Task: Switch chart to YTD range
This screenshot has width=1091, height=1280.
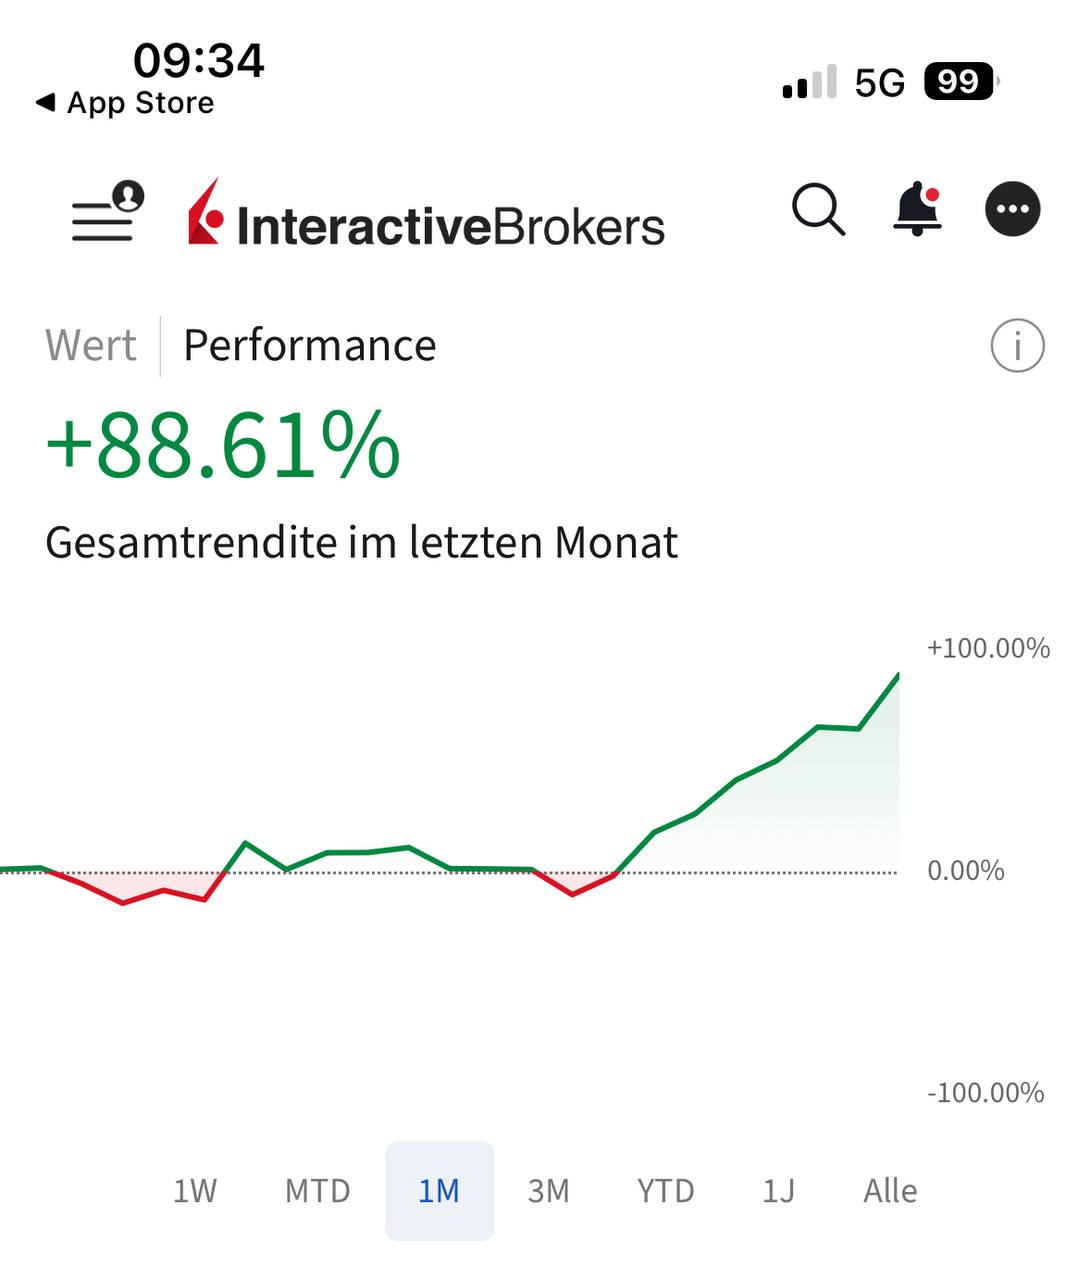Action: tap(665, 1191)
